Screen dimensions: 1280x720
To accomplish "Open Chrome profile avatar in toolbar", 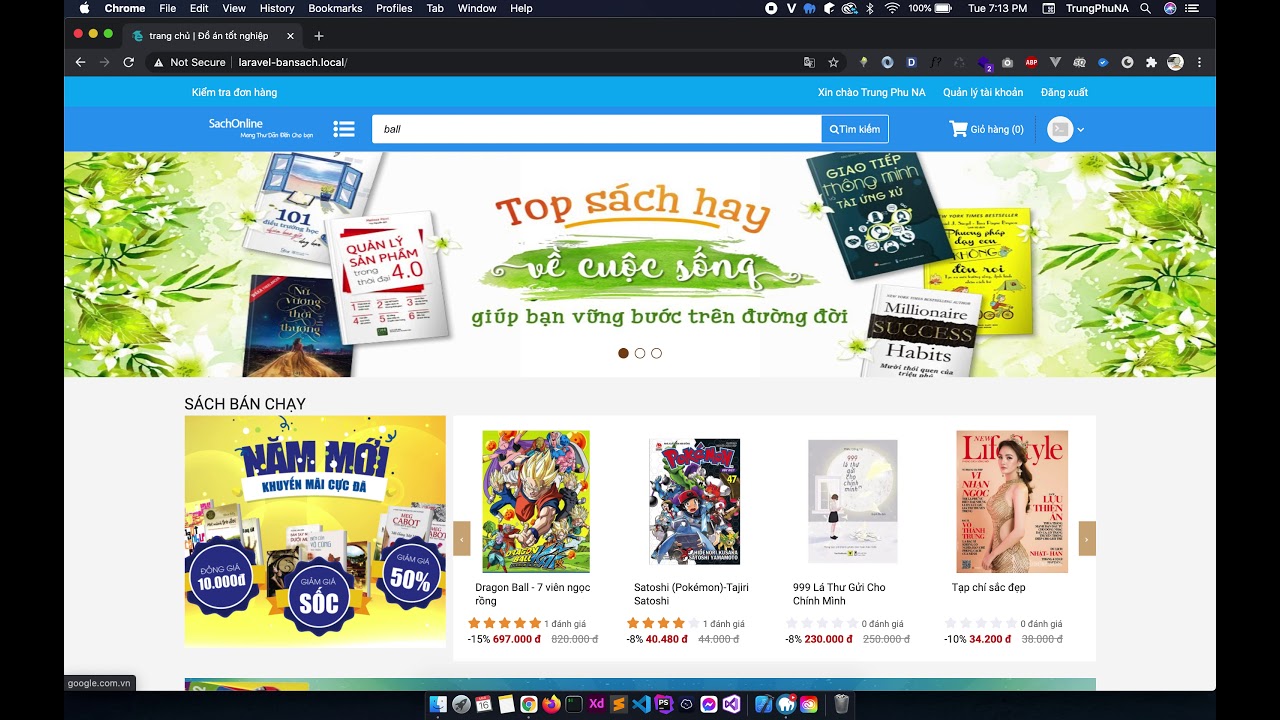I will click(1175, 62).
